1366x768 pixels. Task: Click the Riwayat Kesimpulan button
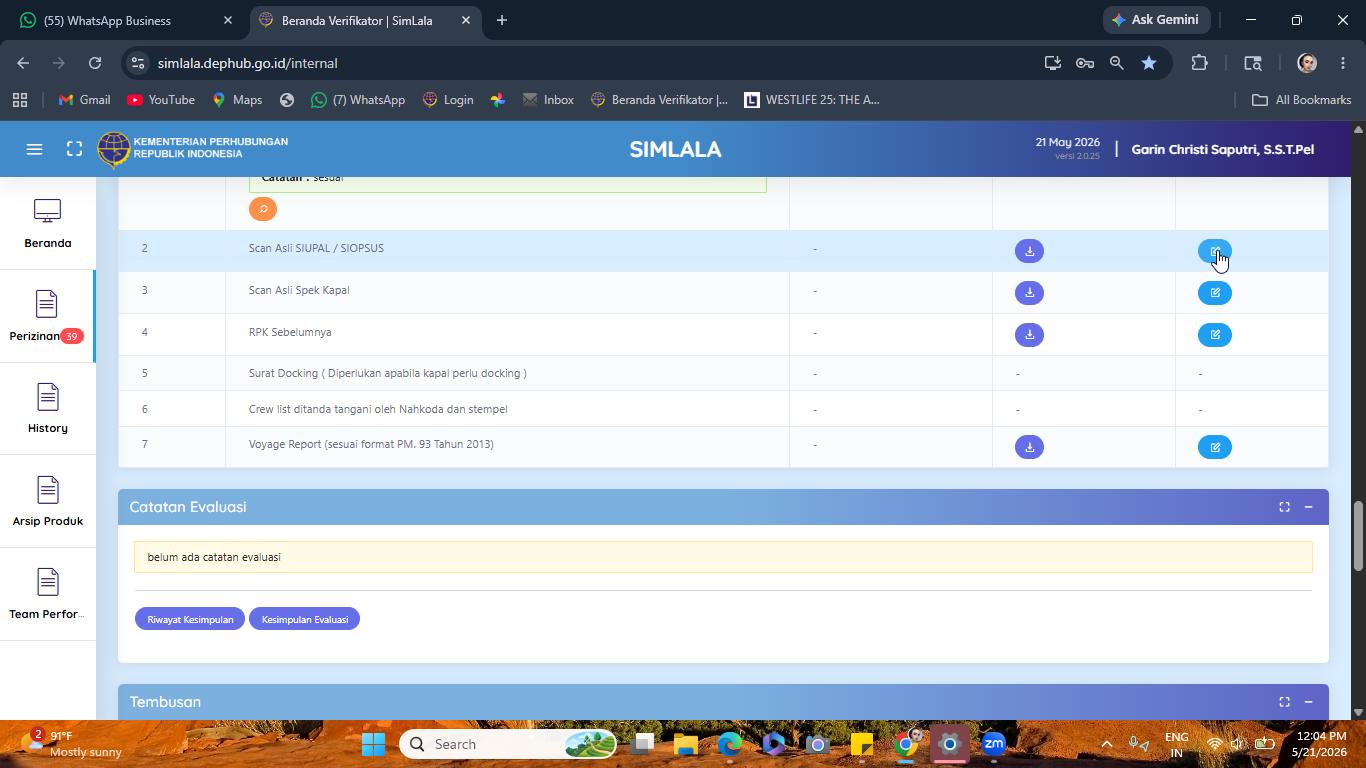[190, 619]
